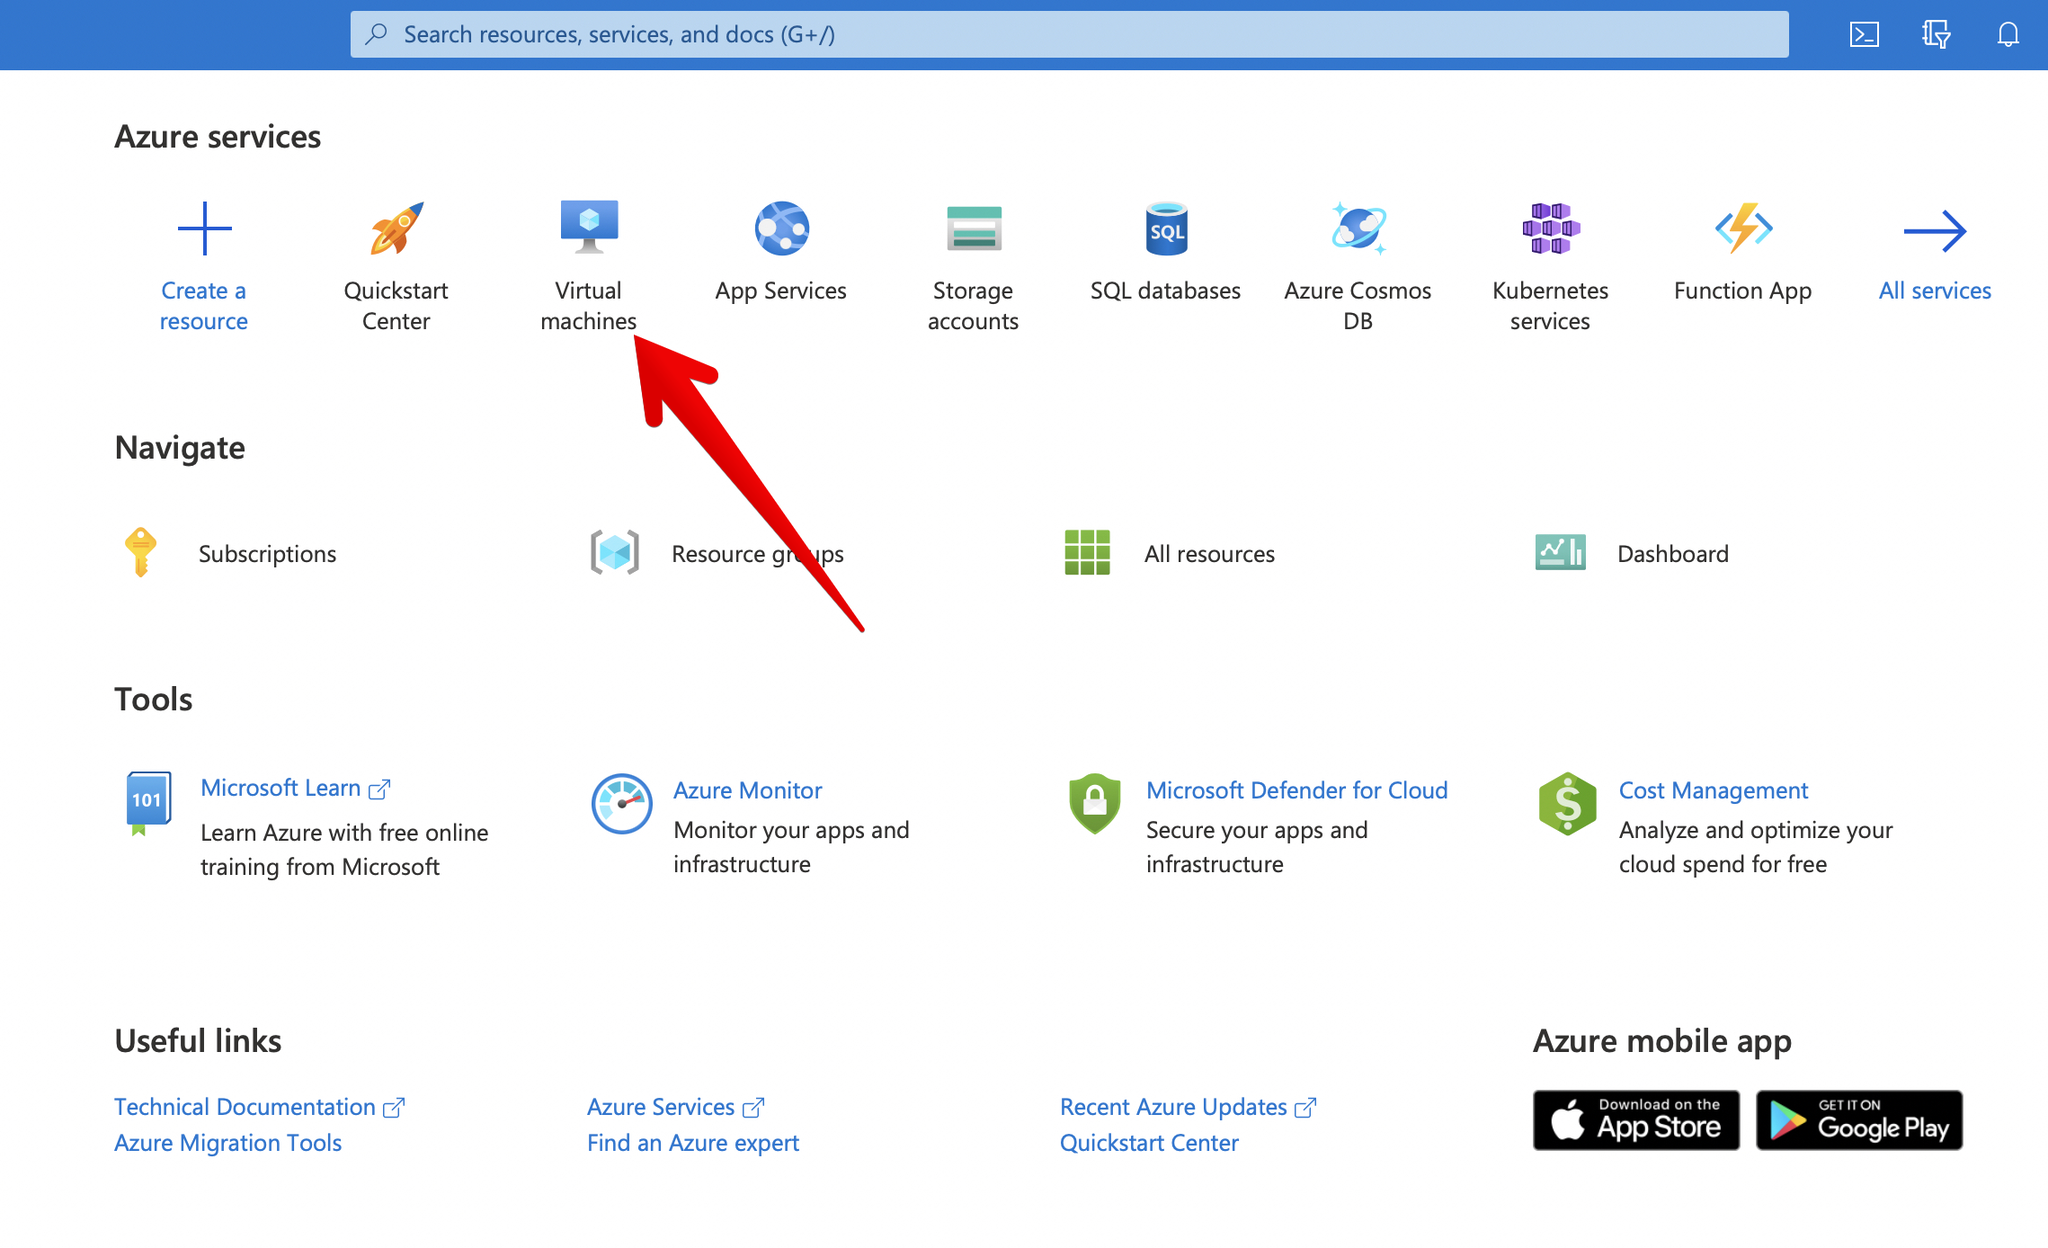Select the All resources navigate label
Image resolution: width=2048 pixels, height=1248 pixels.
[1209, 554]
